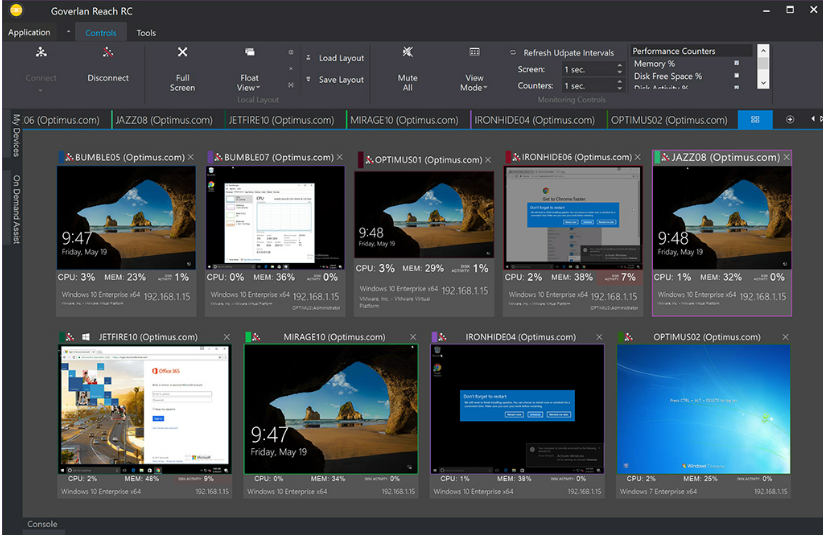Viewport: 823px width, 535px height.
Task: Select the blue grid view icon in tab bar
Action: [755, 120]
